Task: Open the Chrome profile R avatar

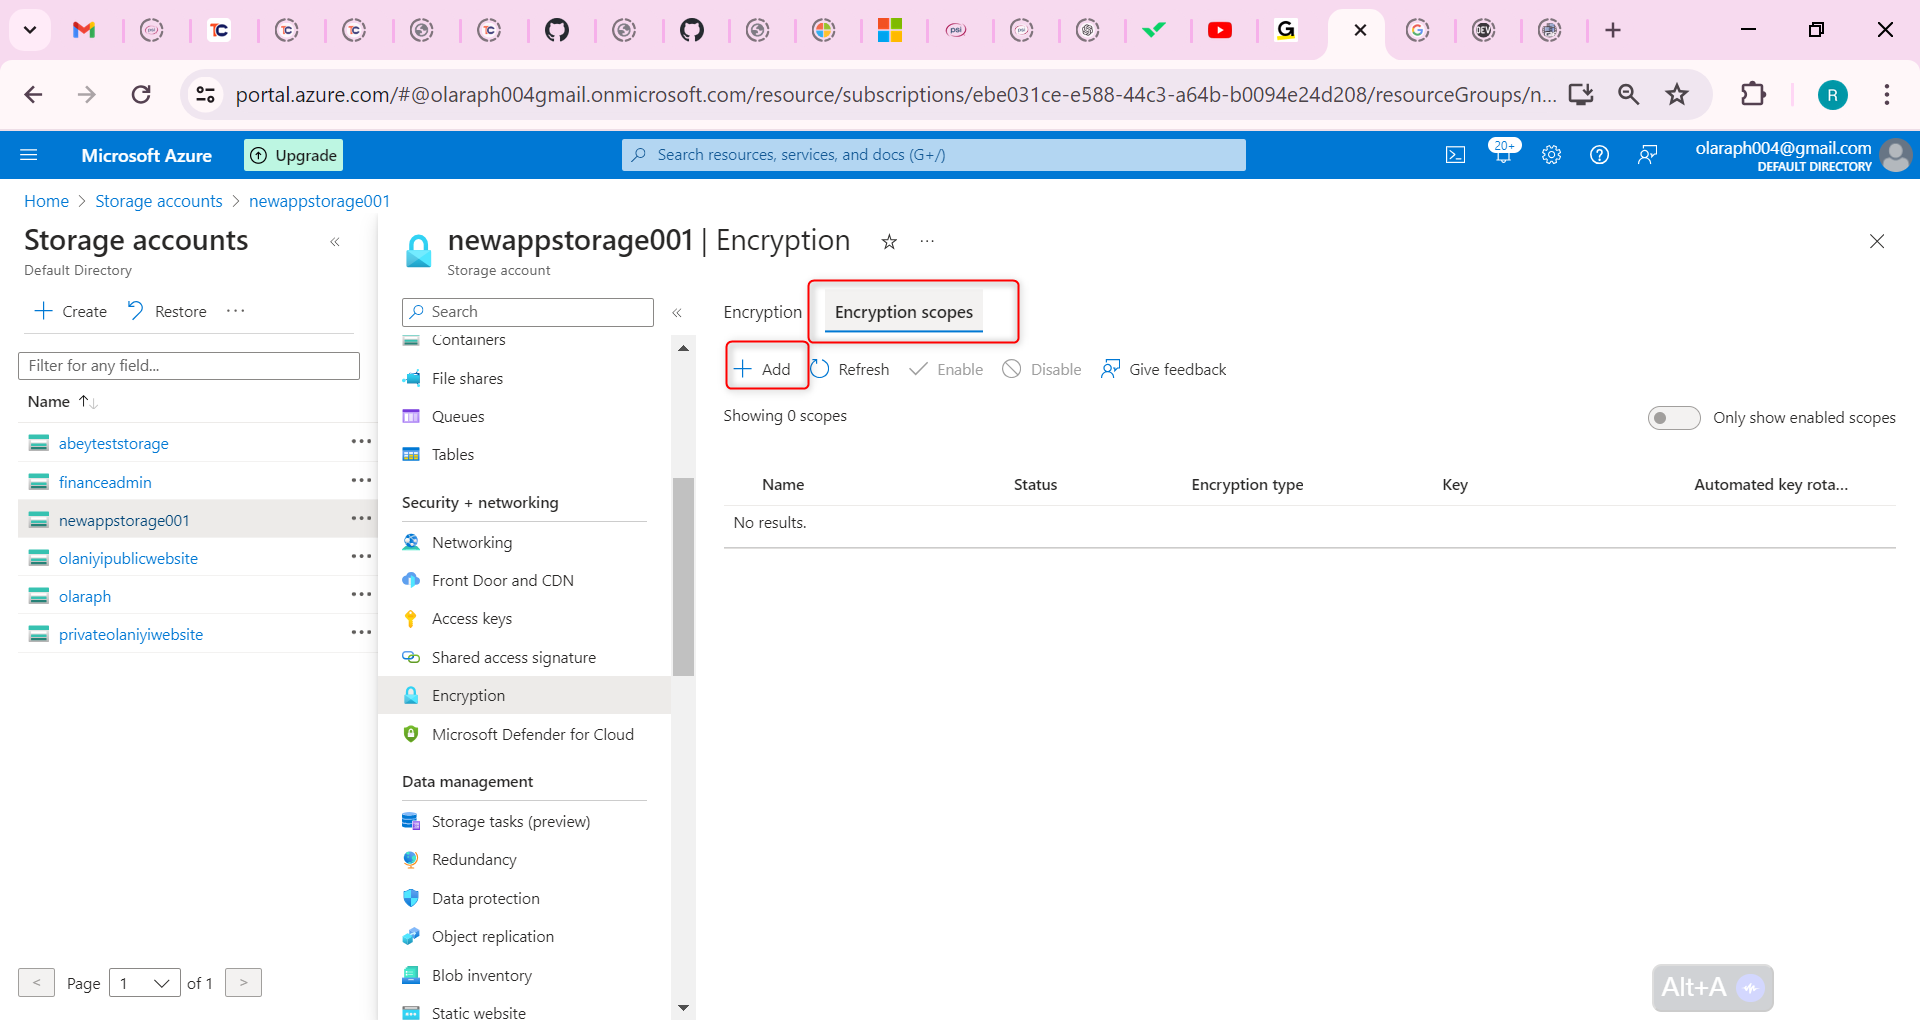Action: tap(1832, 95)
